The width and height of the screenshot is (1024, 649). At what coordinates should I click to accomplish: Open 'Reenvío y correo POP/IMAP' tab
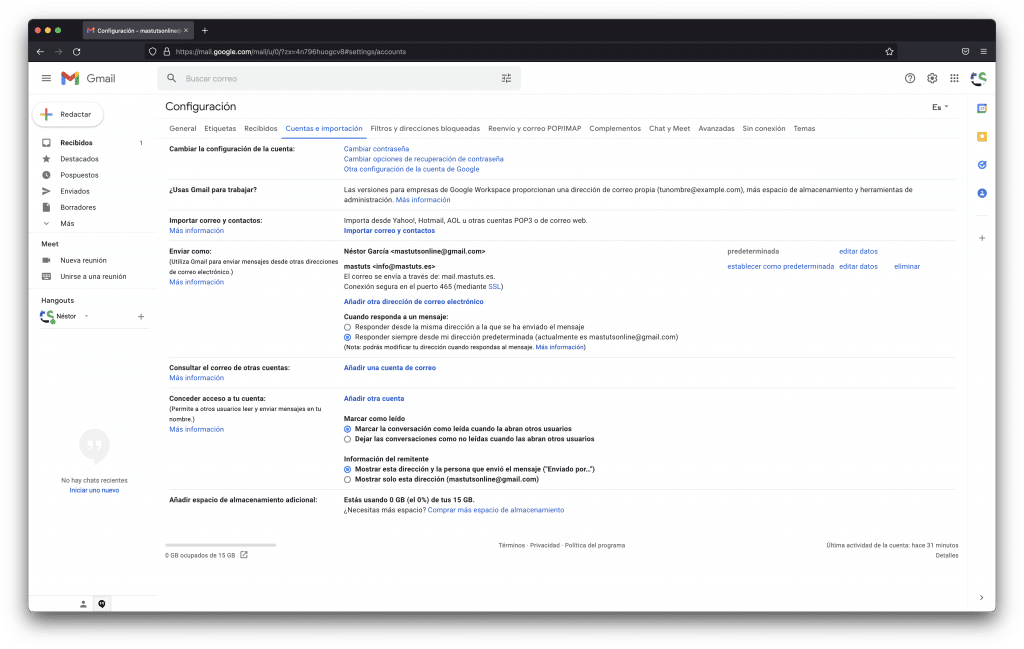(x=534, y=129)
